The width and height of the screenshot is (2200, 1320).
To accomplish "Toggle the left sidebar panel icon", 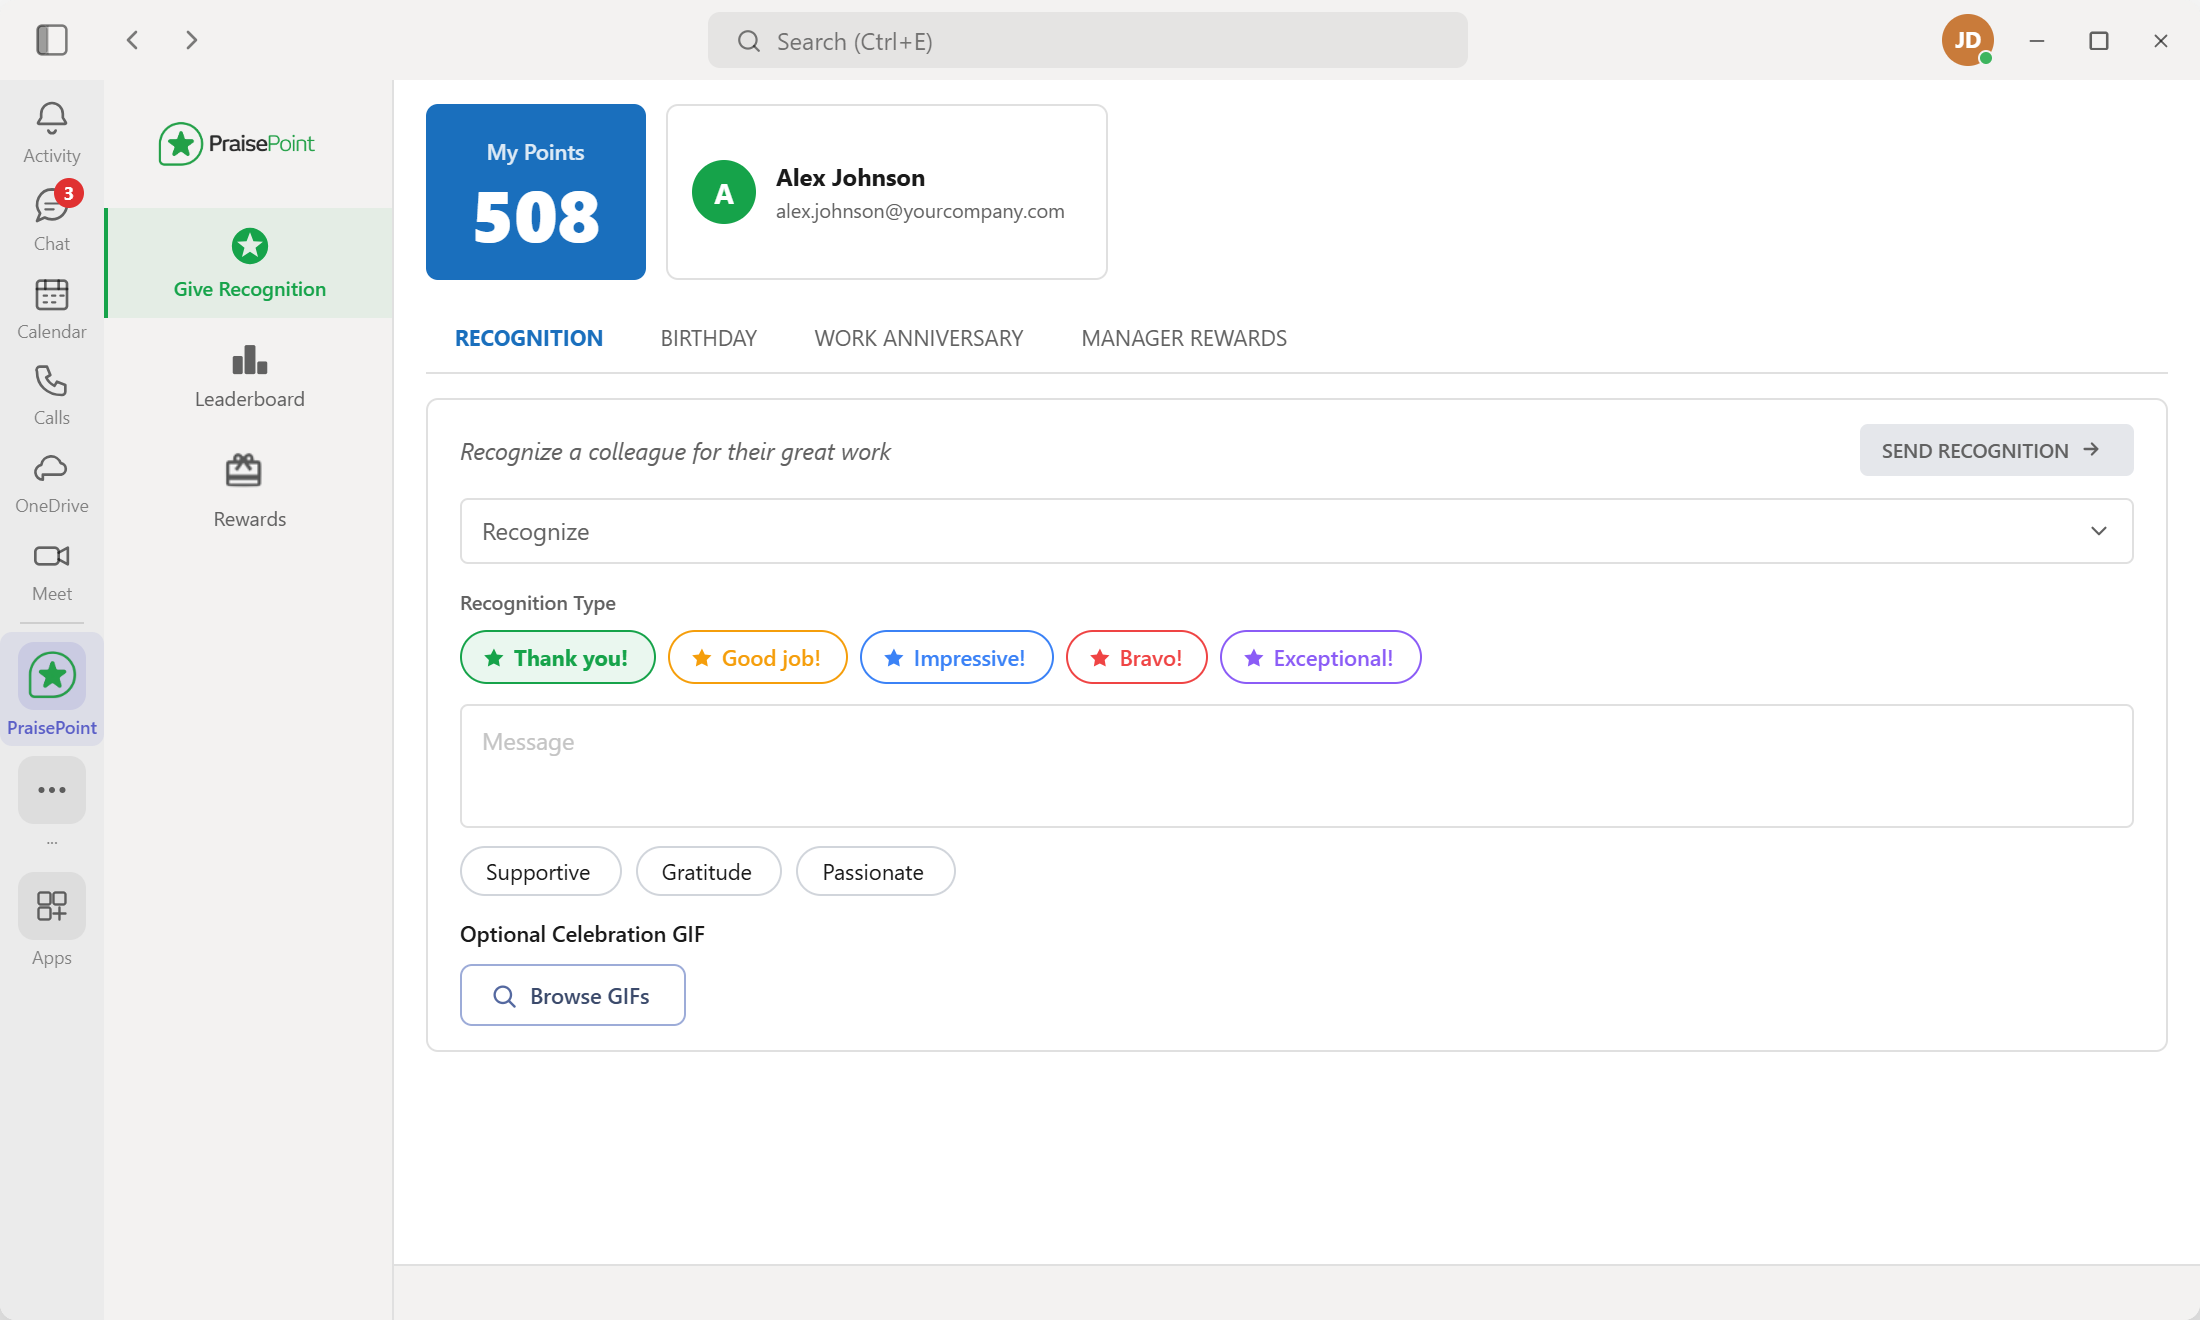I will coord(52,40).
